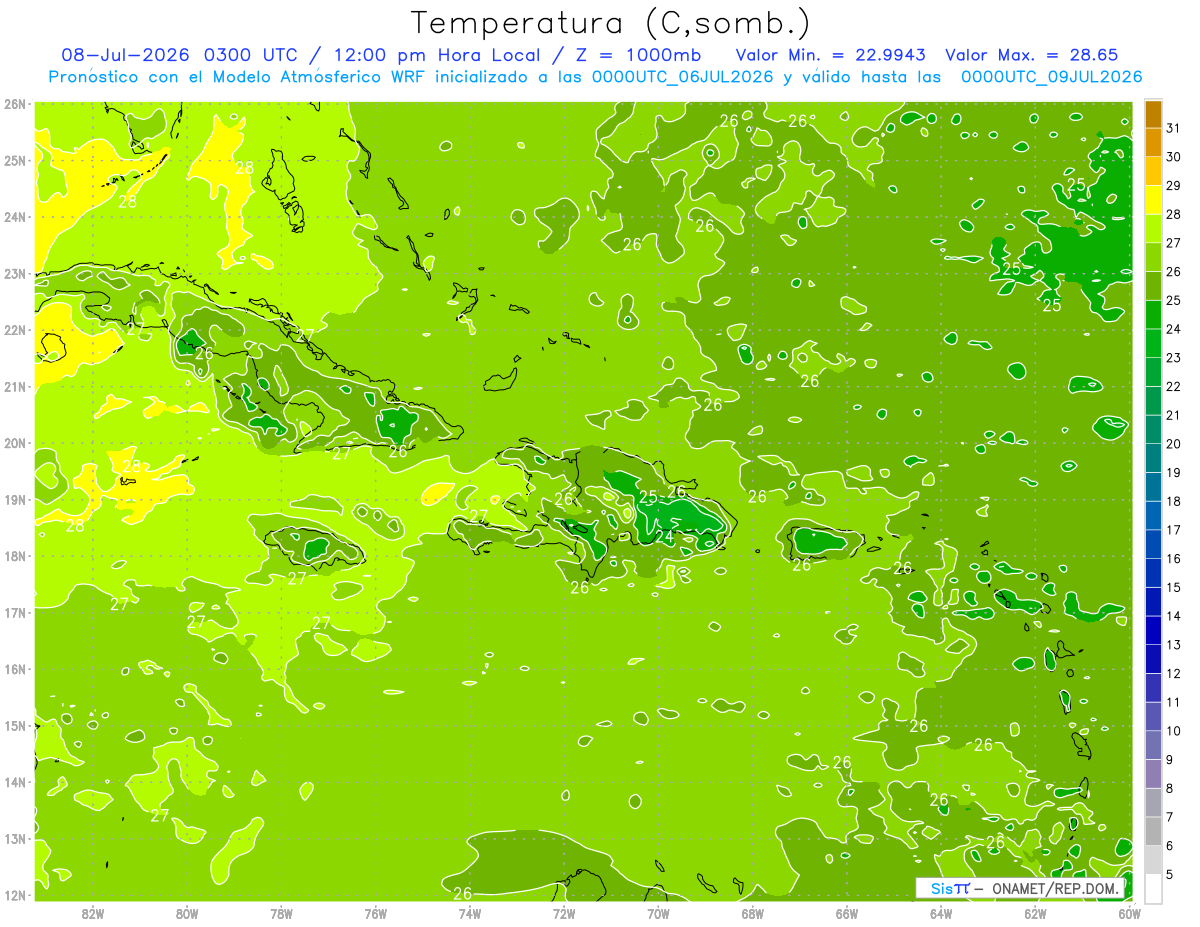Click the 80W longitude axis label
Viewport: 1200px width, 927px height.
click(187, 913)
